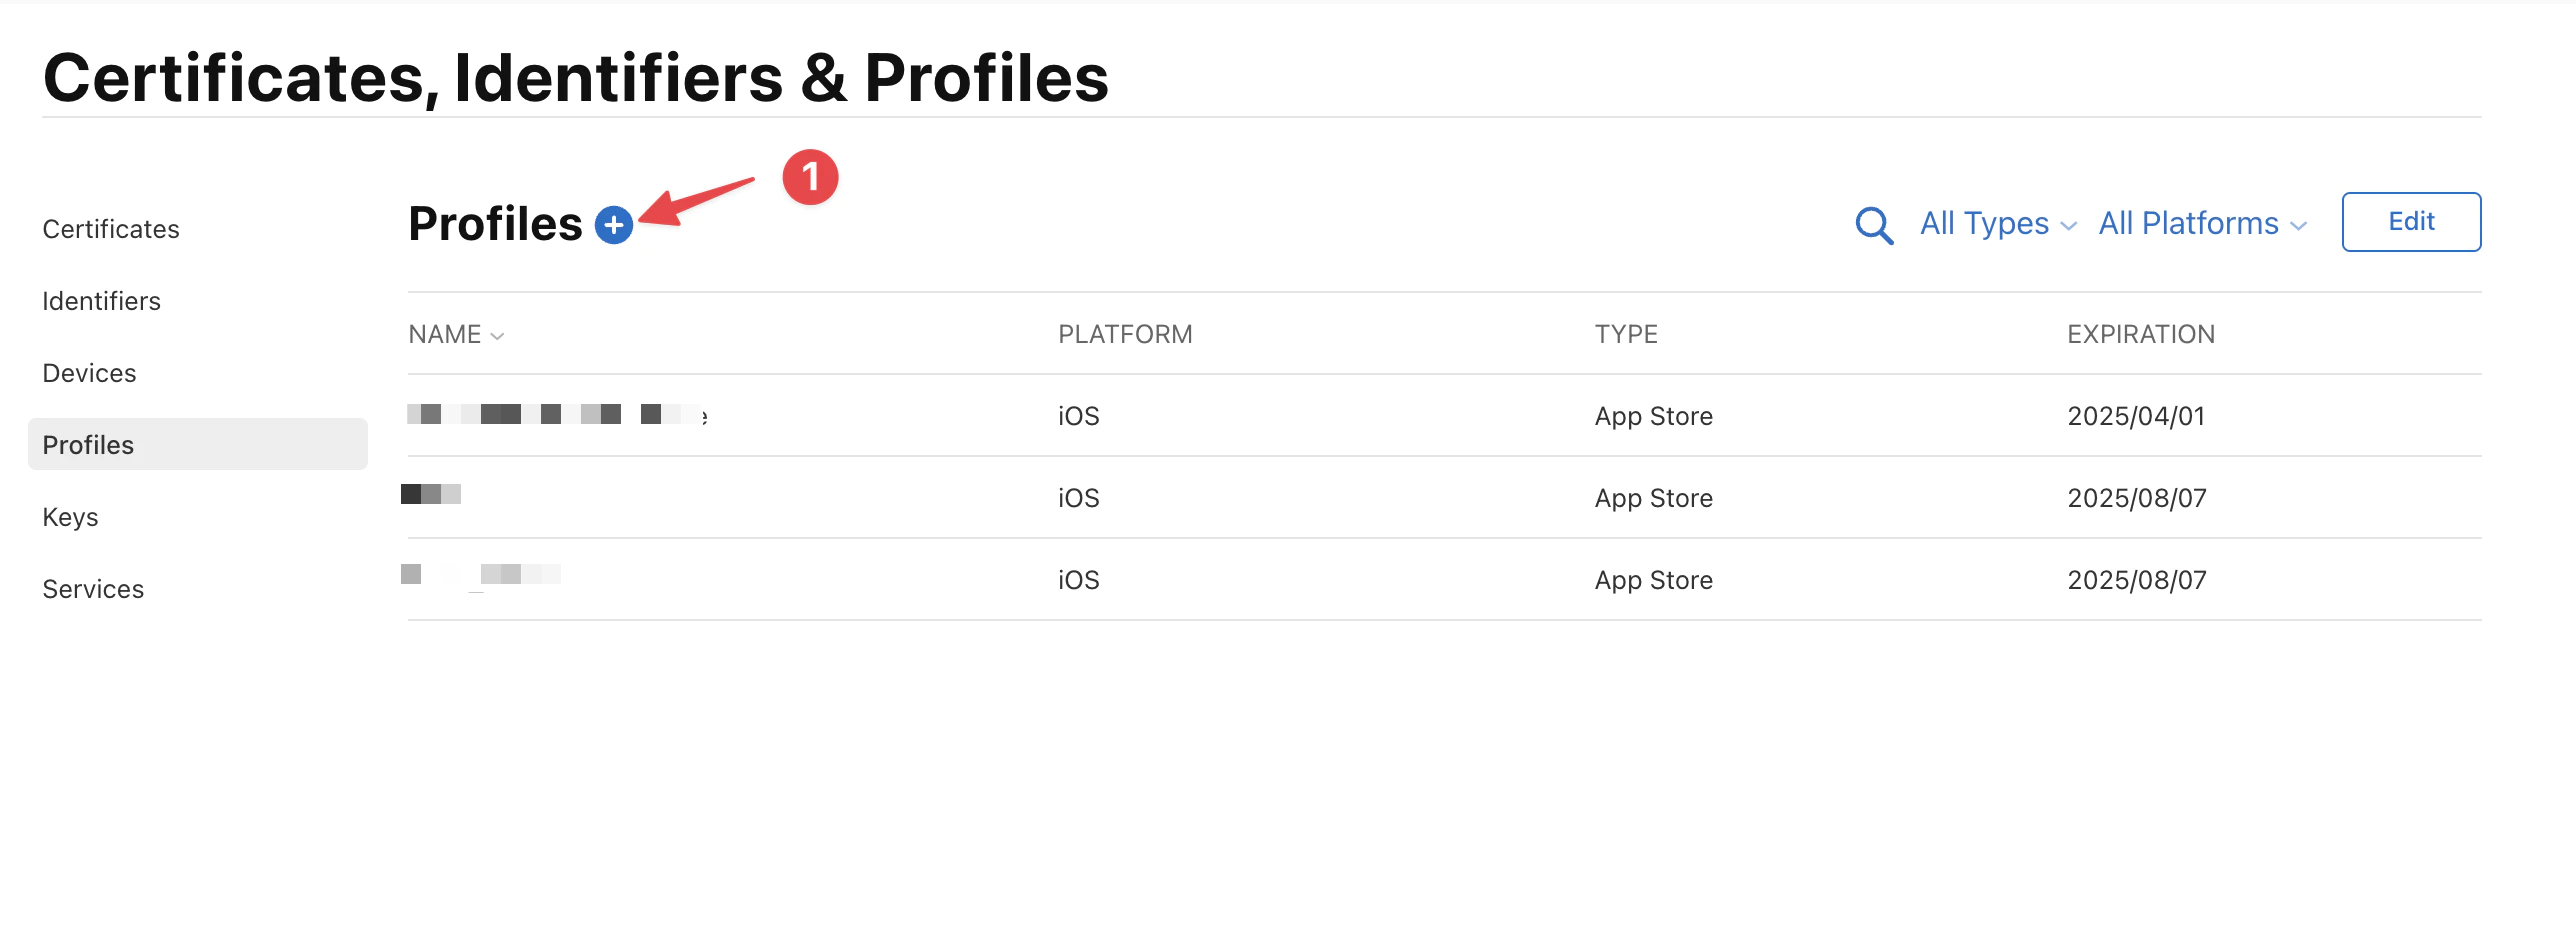Click the EXPIRATION column header
The image size is (2576, 926).
click(2140, 334)
